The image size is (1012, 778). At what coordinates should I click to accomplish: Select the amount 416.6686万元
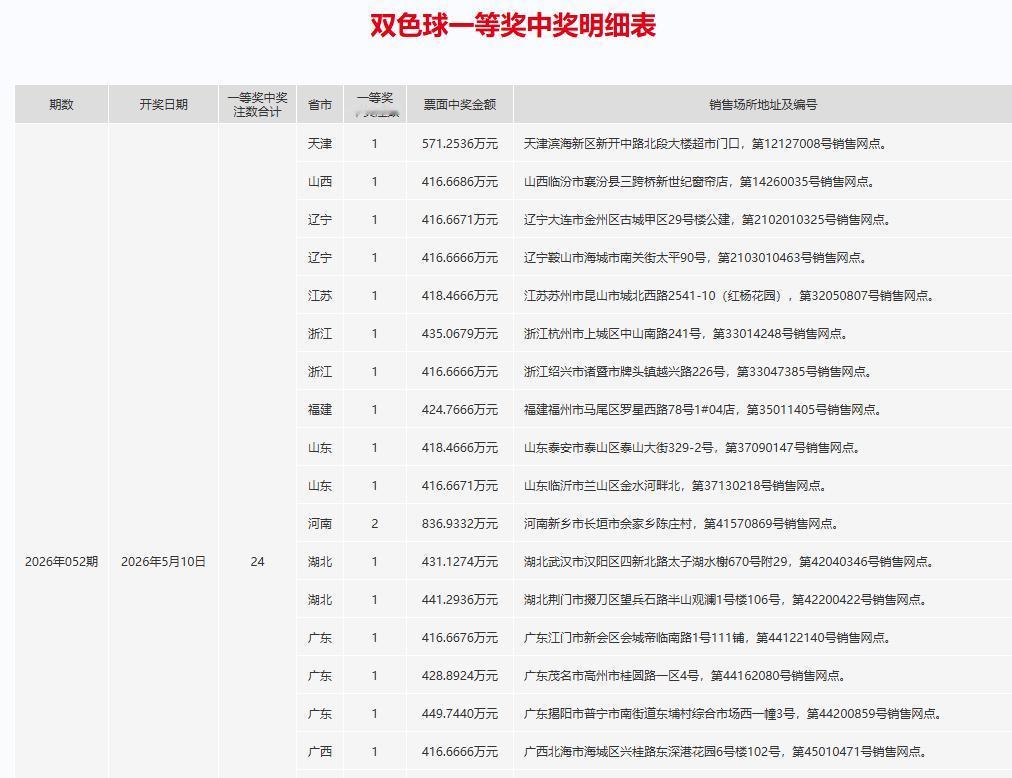coord(460,181)
